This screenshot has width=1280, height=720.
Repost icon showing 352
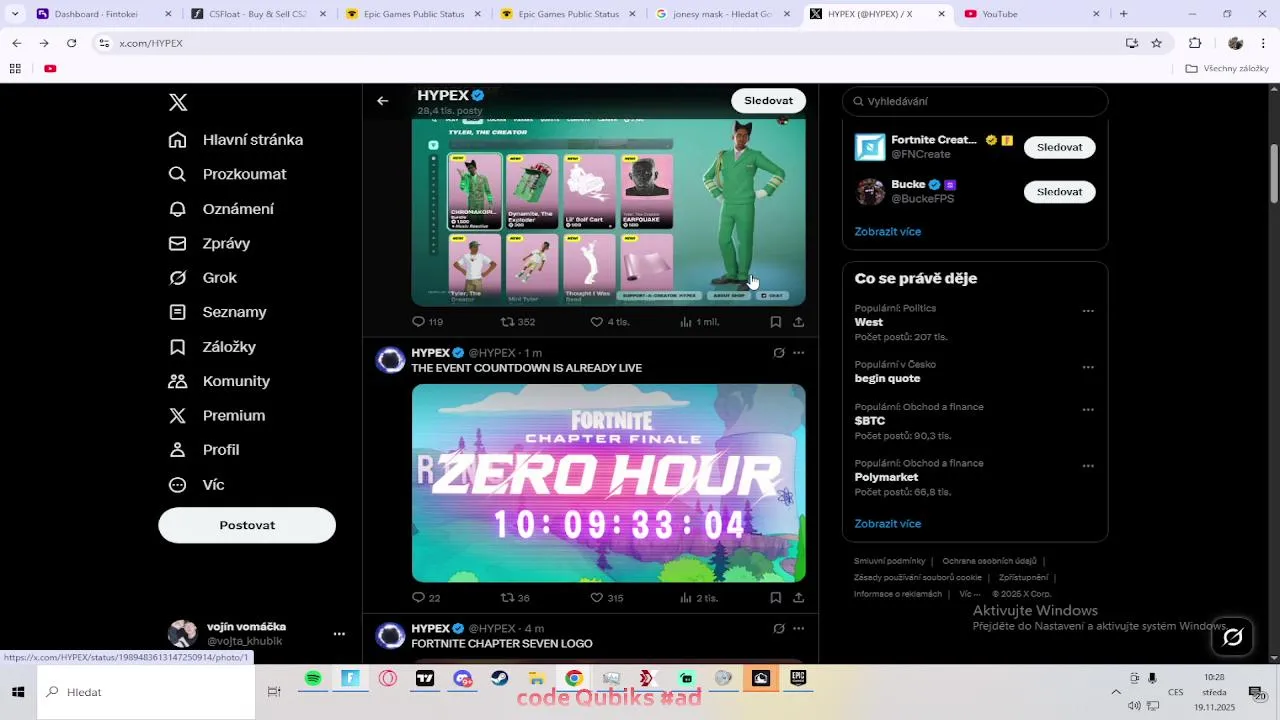click(507, 322)
